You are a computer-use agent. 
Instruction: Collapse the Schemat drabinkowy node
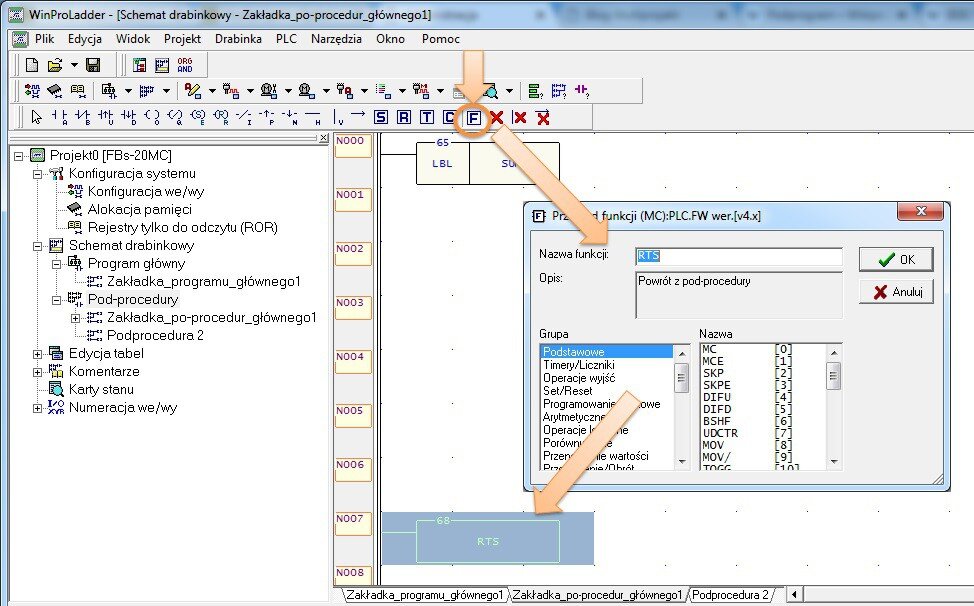coord(37,246)
